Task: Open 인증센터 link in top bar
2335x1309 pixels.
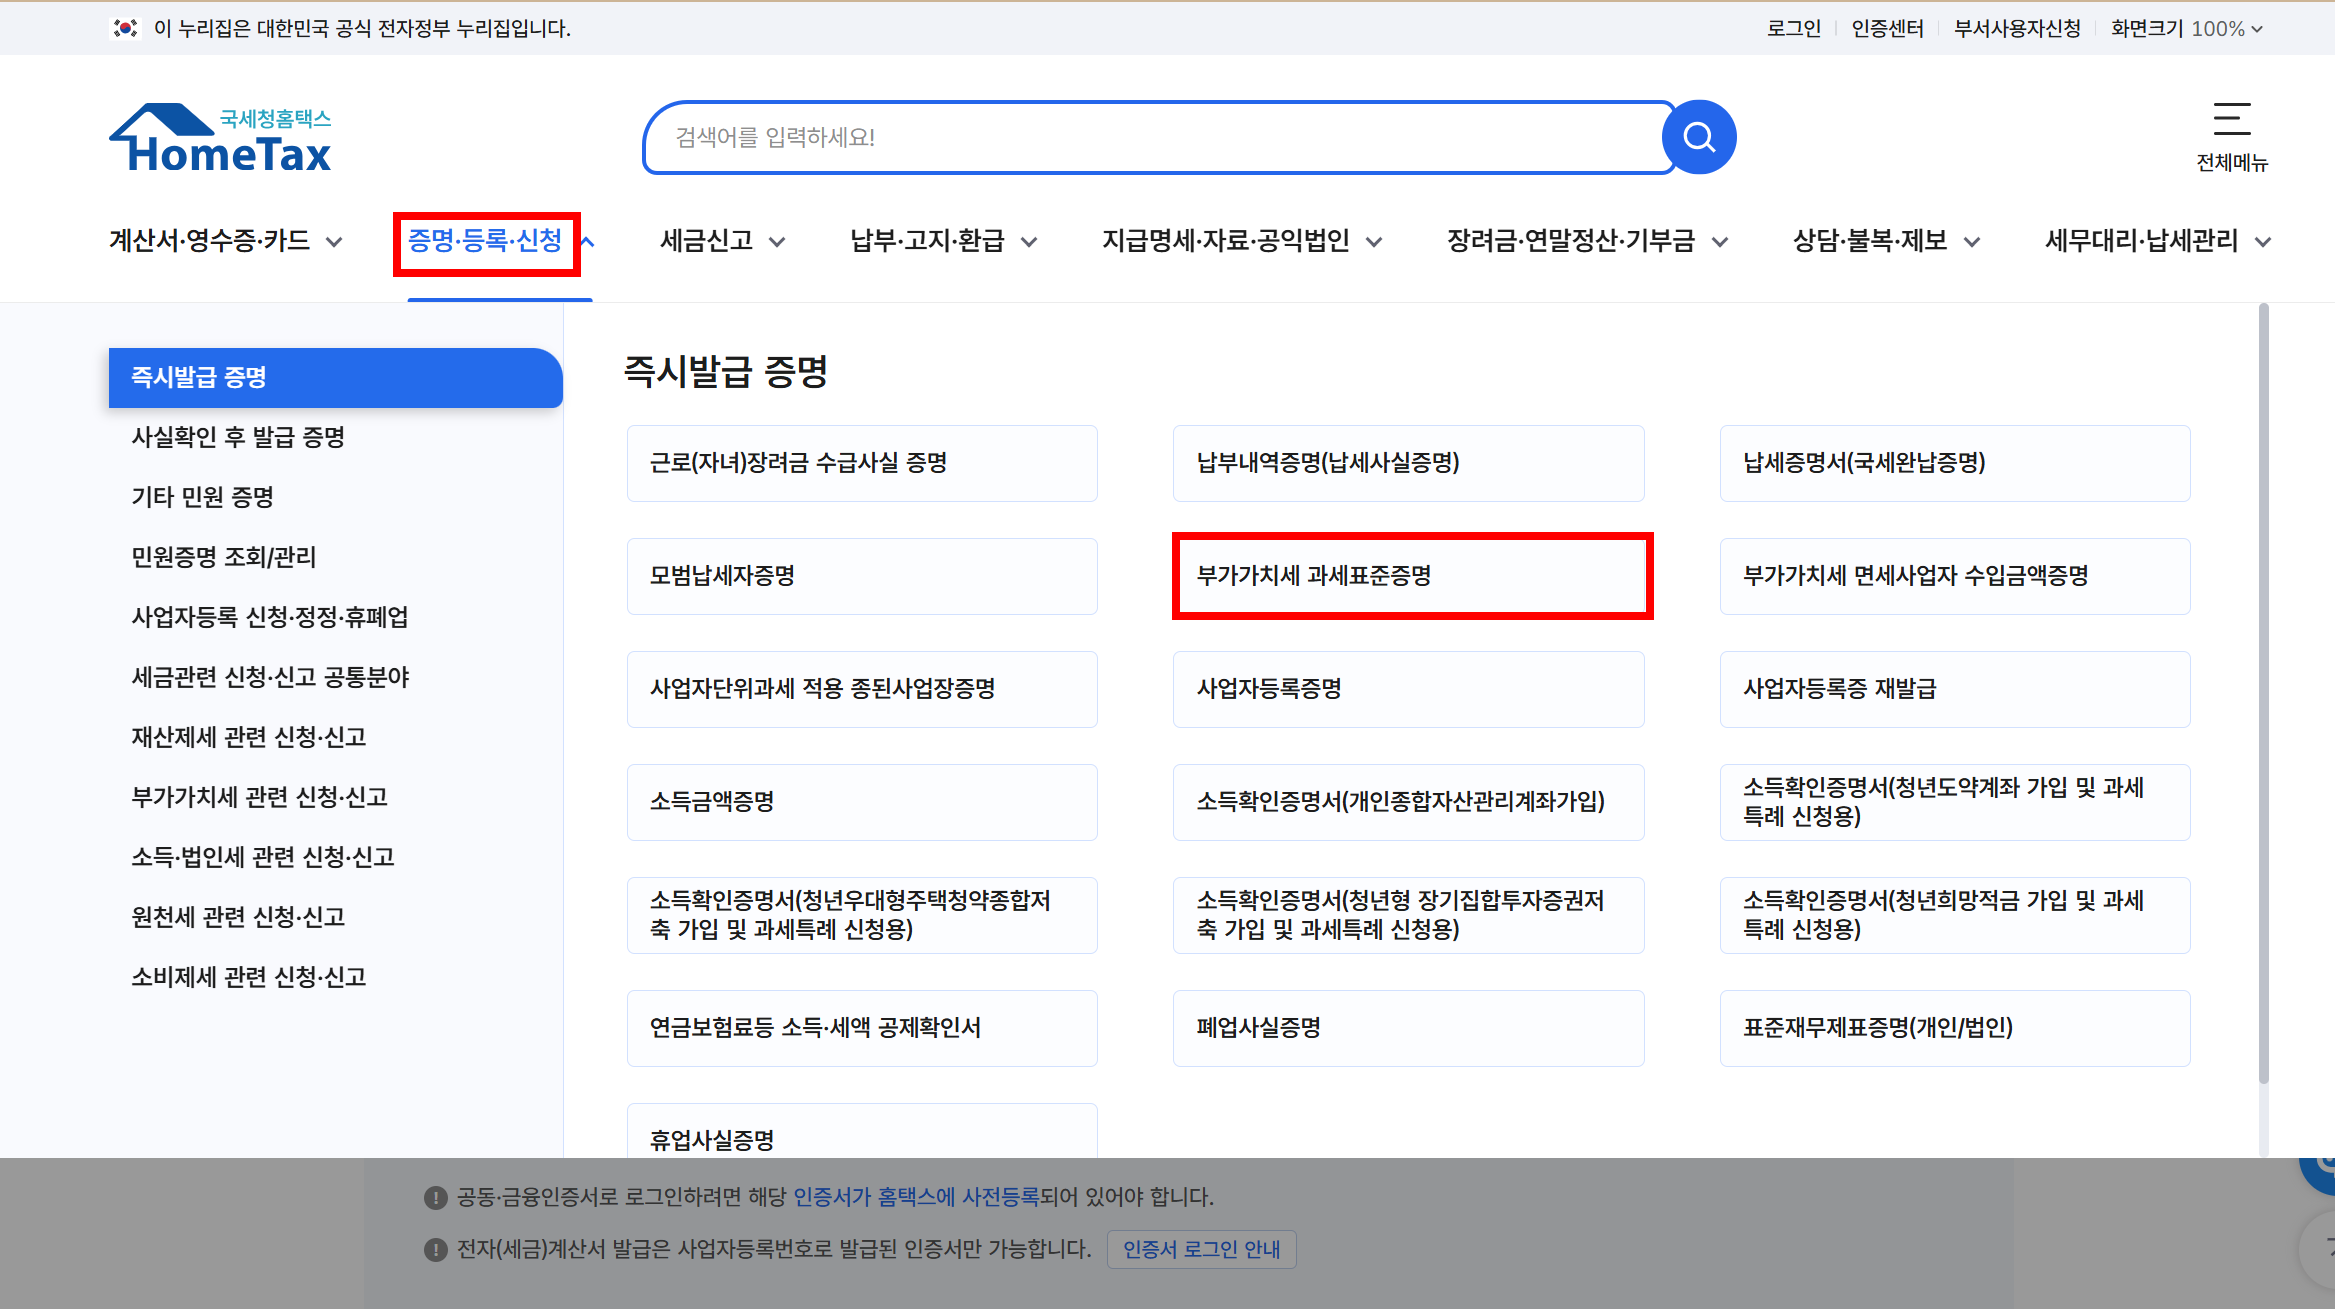Action: click(x=1887, y=28)
